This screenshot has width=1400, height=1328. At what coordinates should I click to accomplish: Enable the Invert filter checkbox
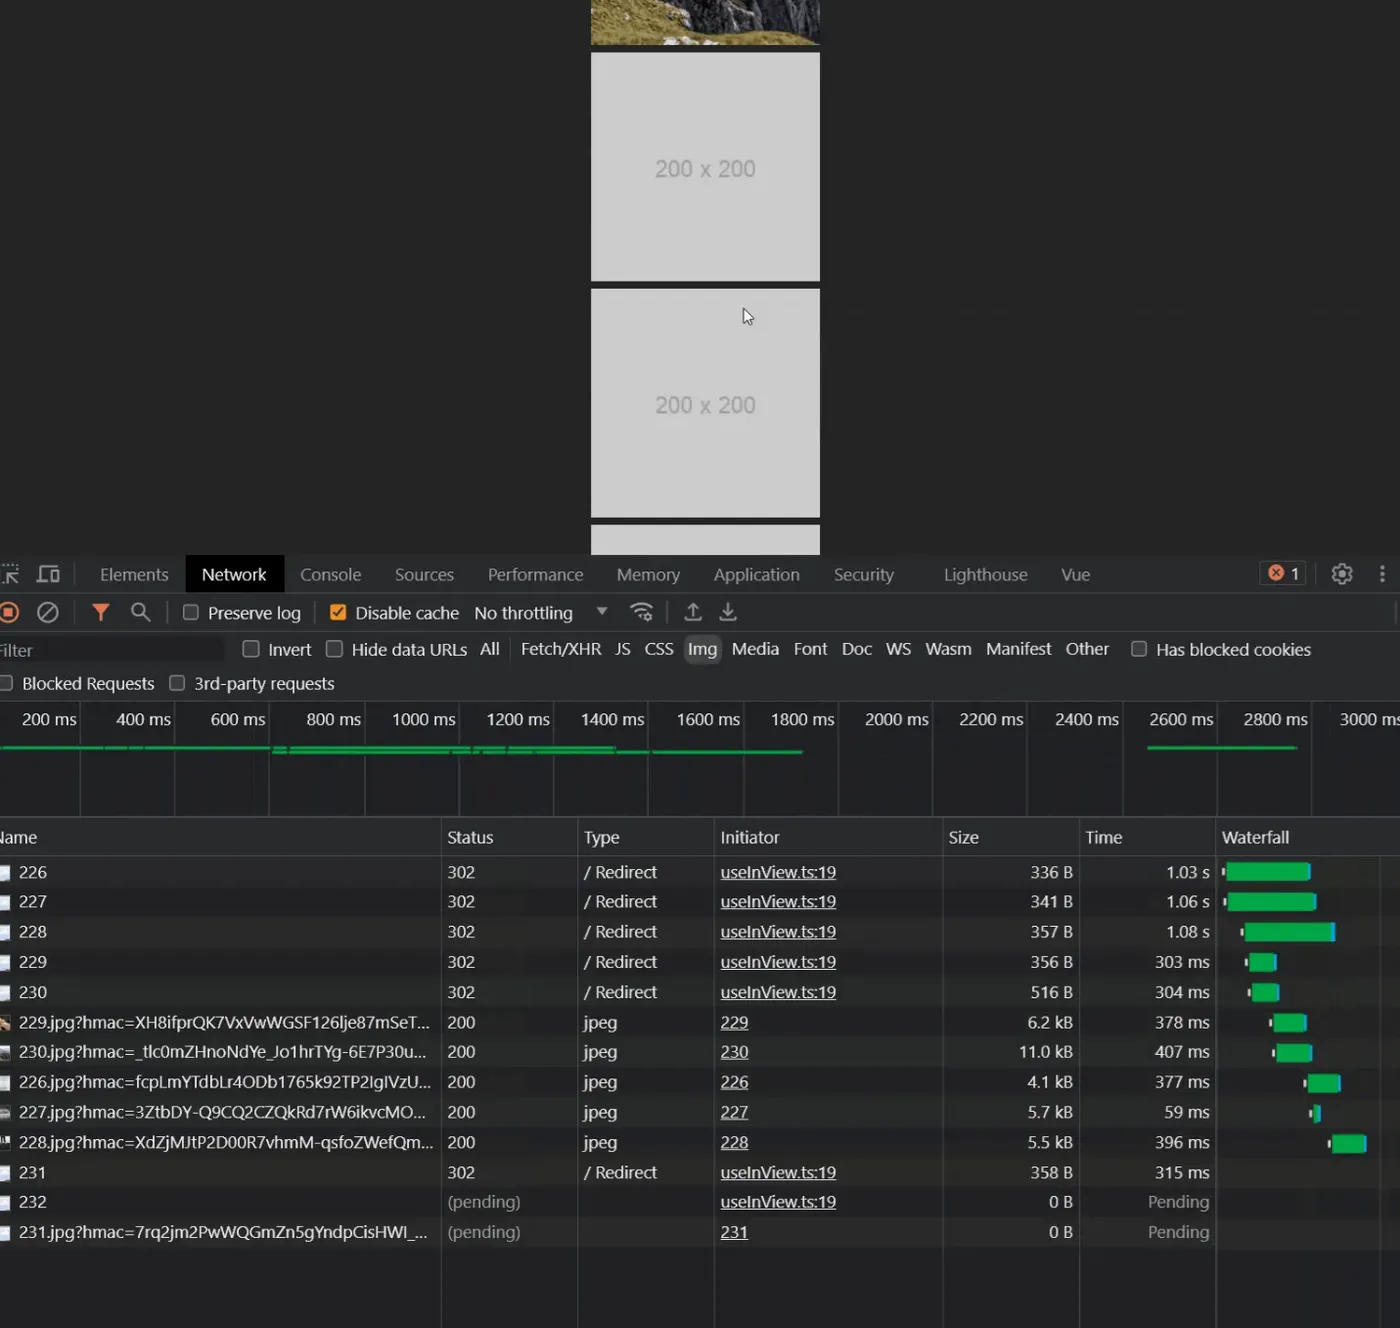pos(251,649)
